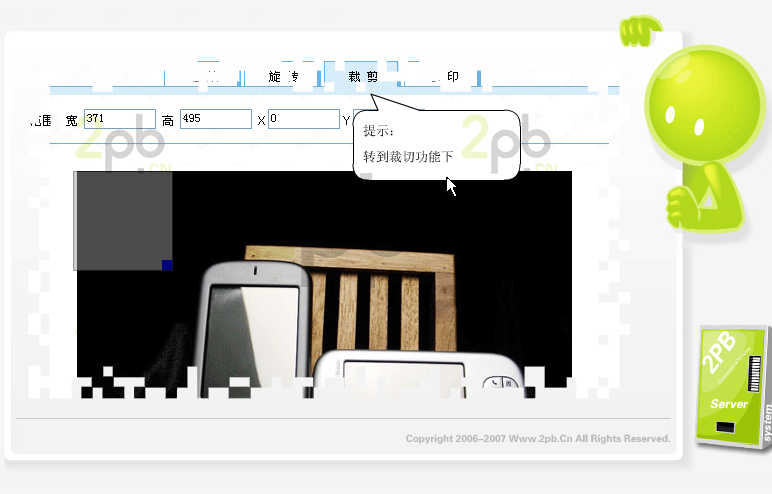Click the 宽 width field showing 371
772x494 pixels.
point(120,119)
